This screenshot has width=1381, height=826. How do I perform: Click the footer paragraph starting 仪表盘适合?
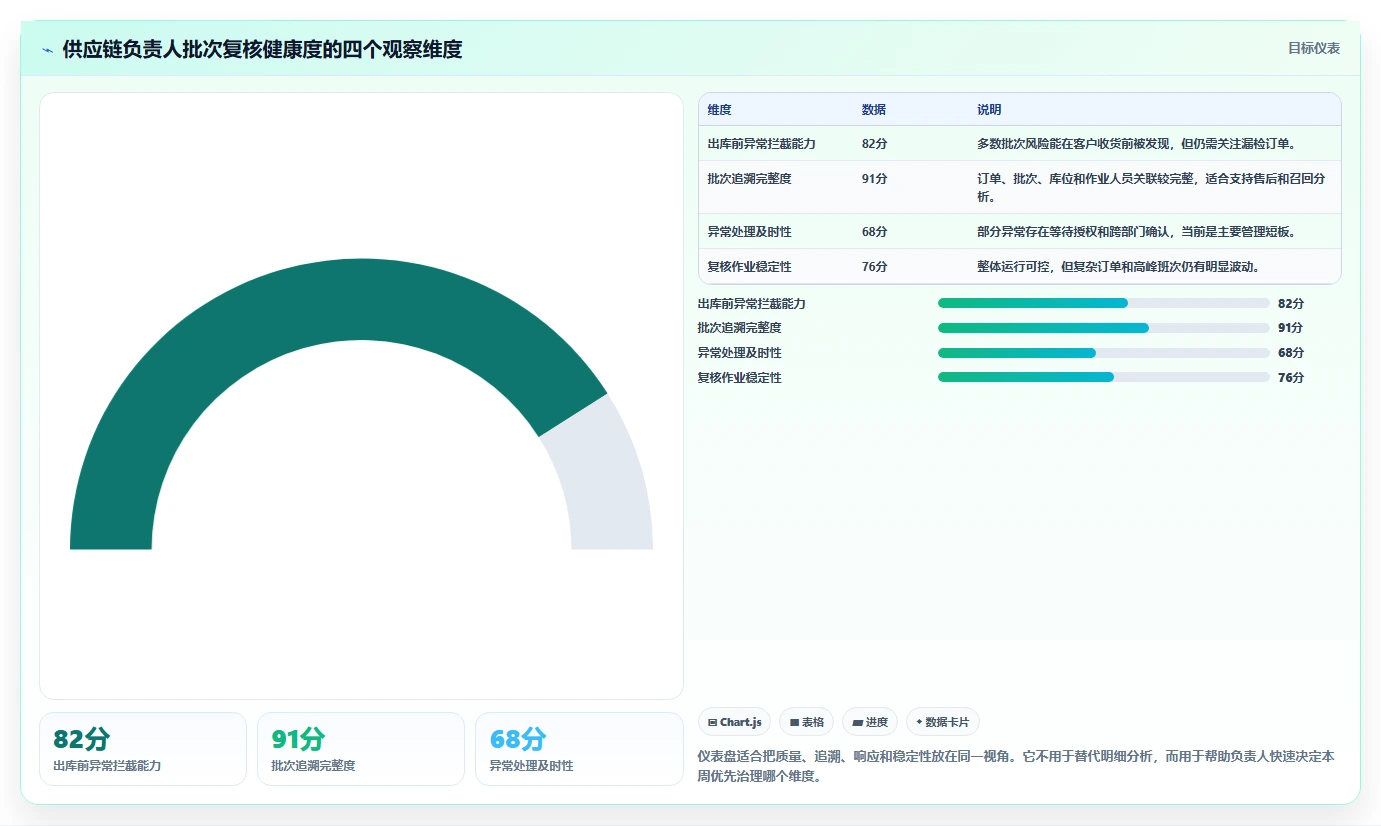click(1016, 766)
